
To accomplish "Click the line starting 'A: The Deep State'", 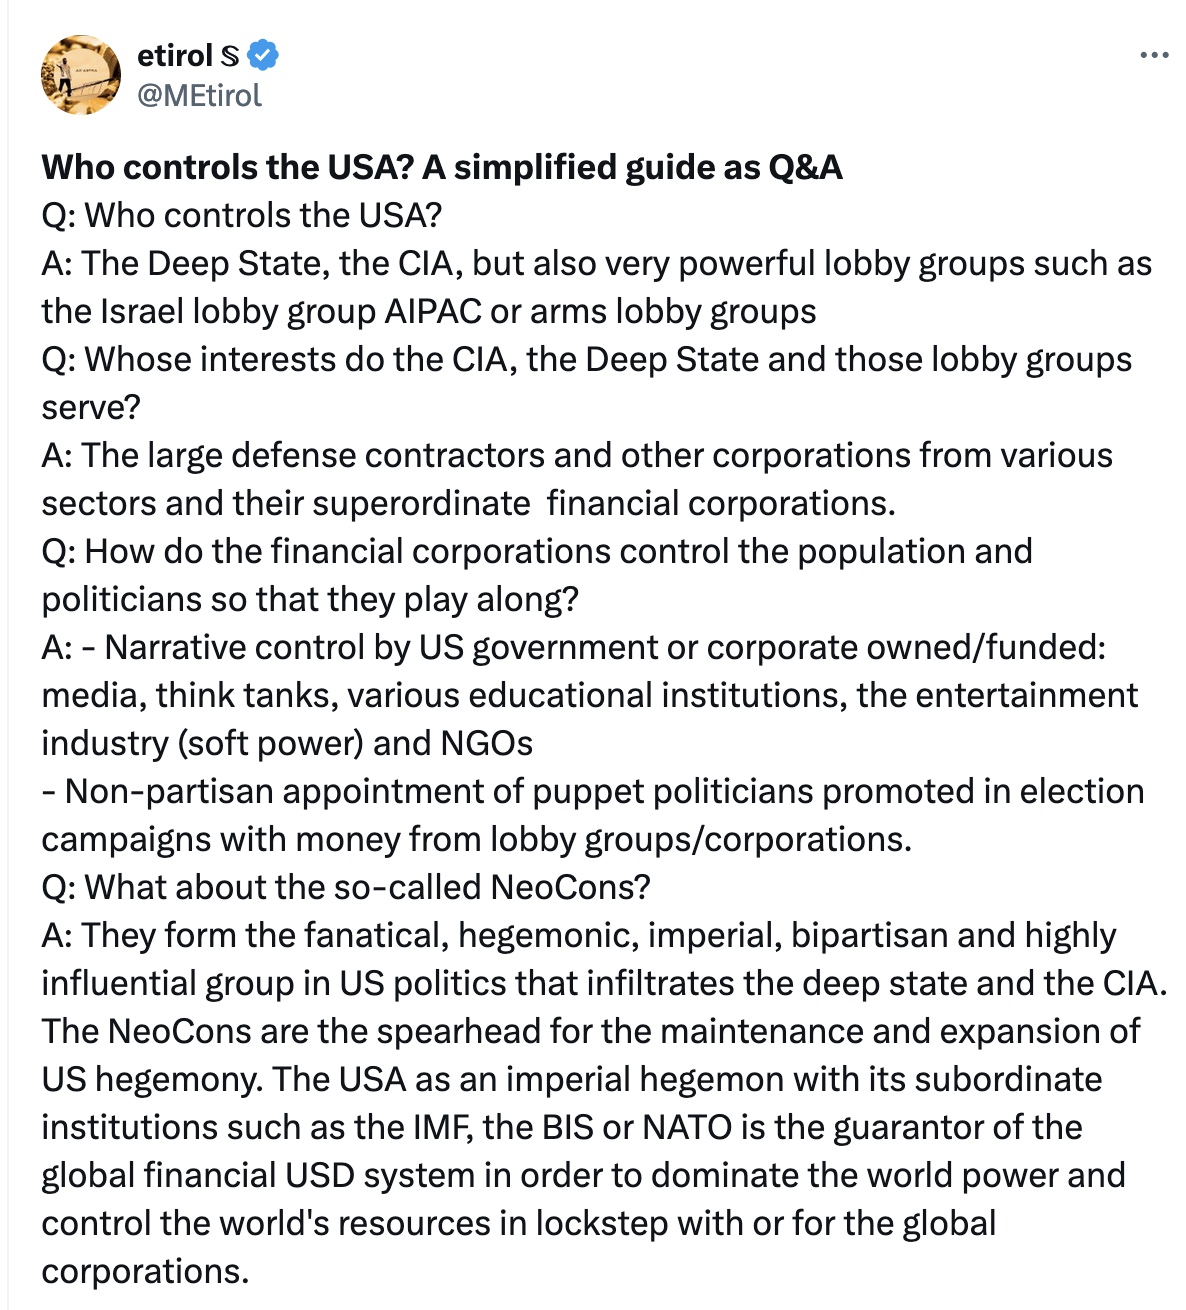I will (x=596, y=263).
